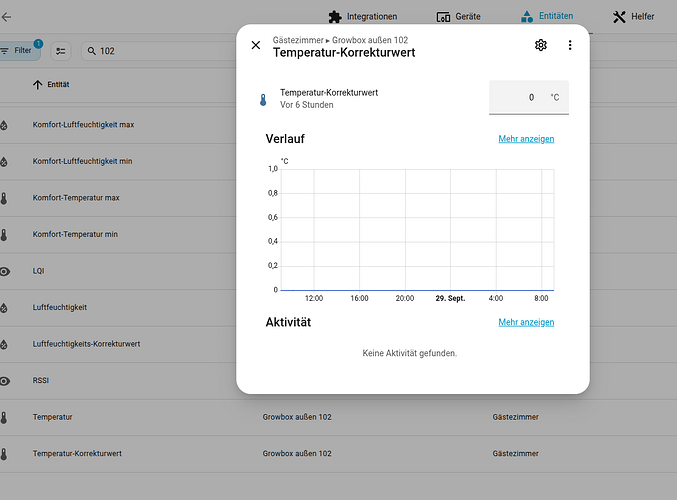Screen dimensions: 677x500
Task: Click the Geräte devices icon
Action: point(443,17)
